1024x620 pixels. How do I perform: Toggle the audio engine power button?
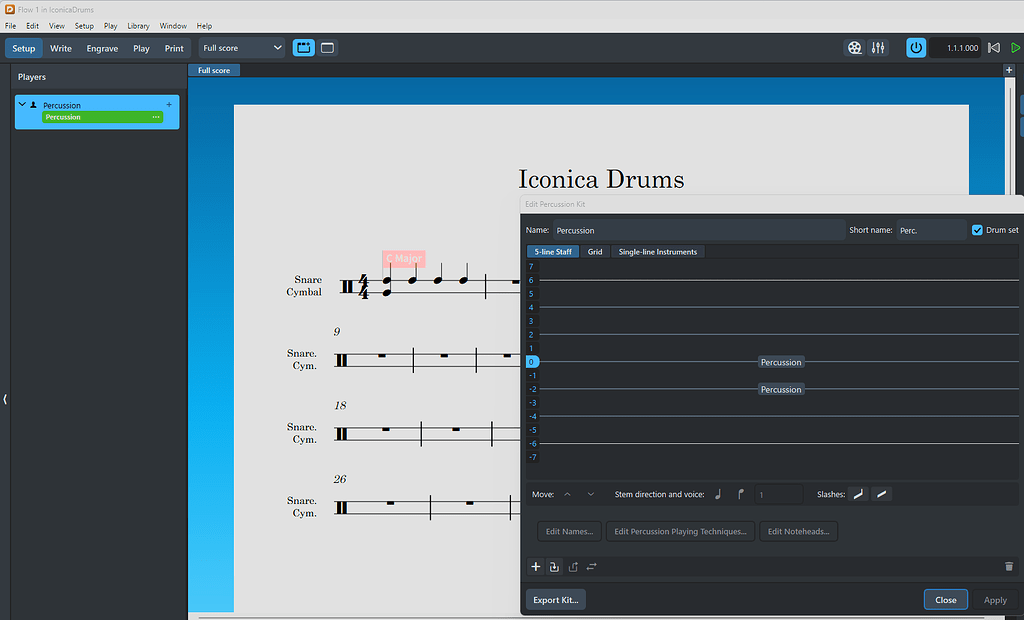point(916,48)
